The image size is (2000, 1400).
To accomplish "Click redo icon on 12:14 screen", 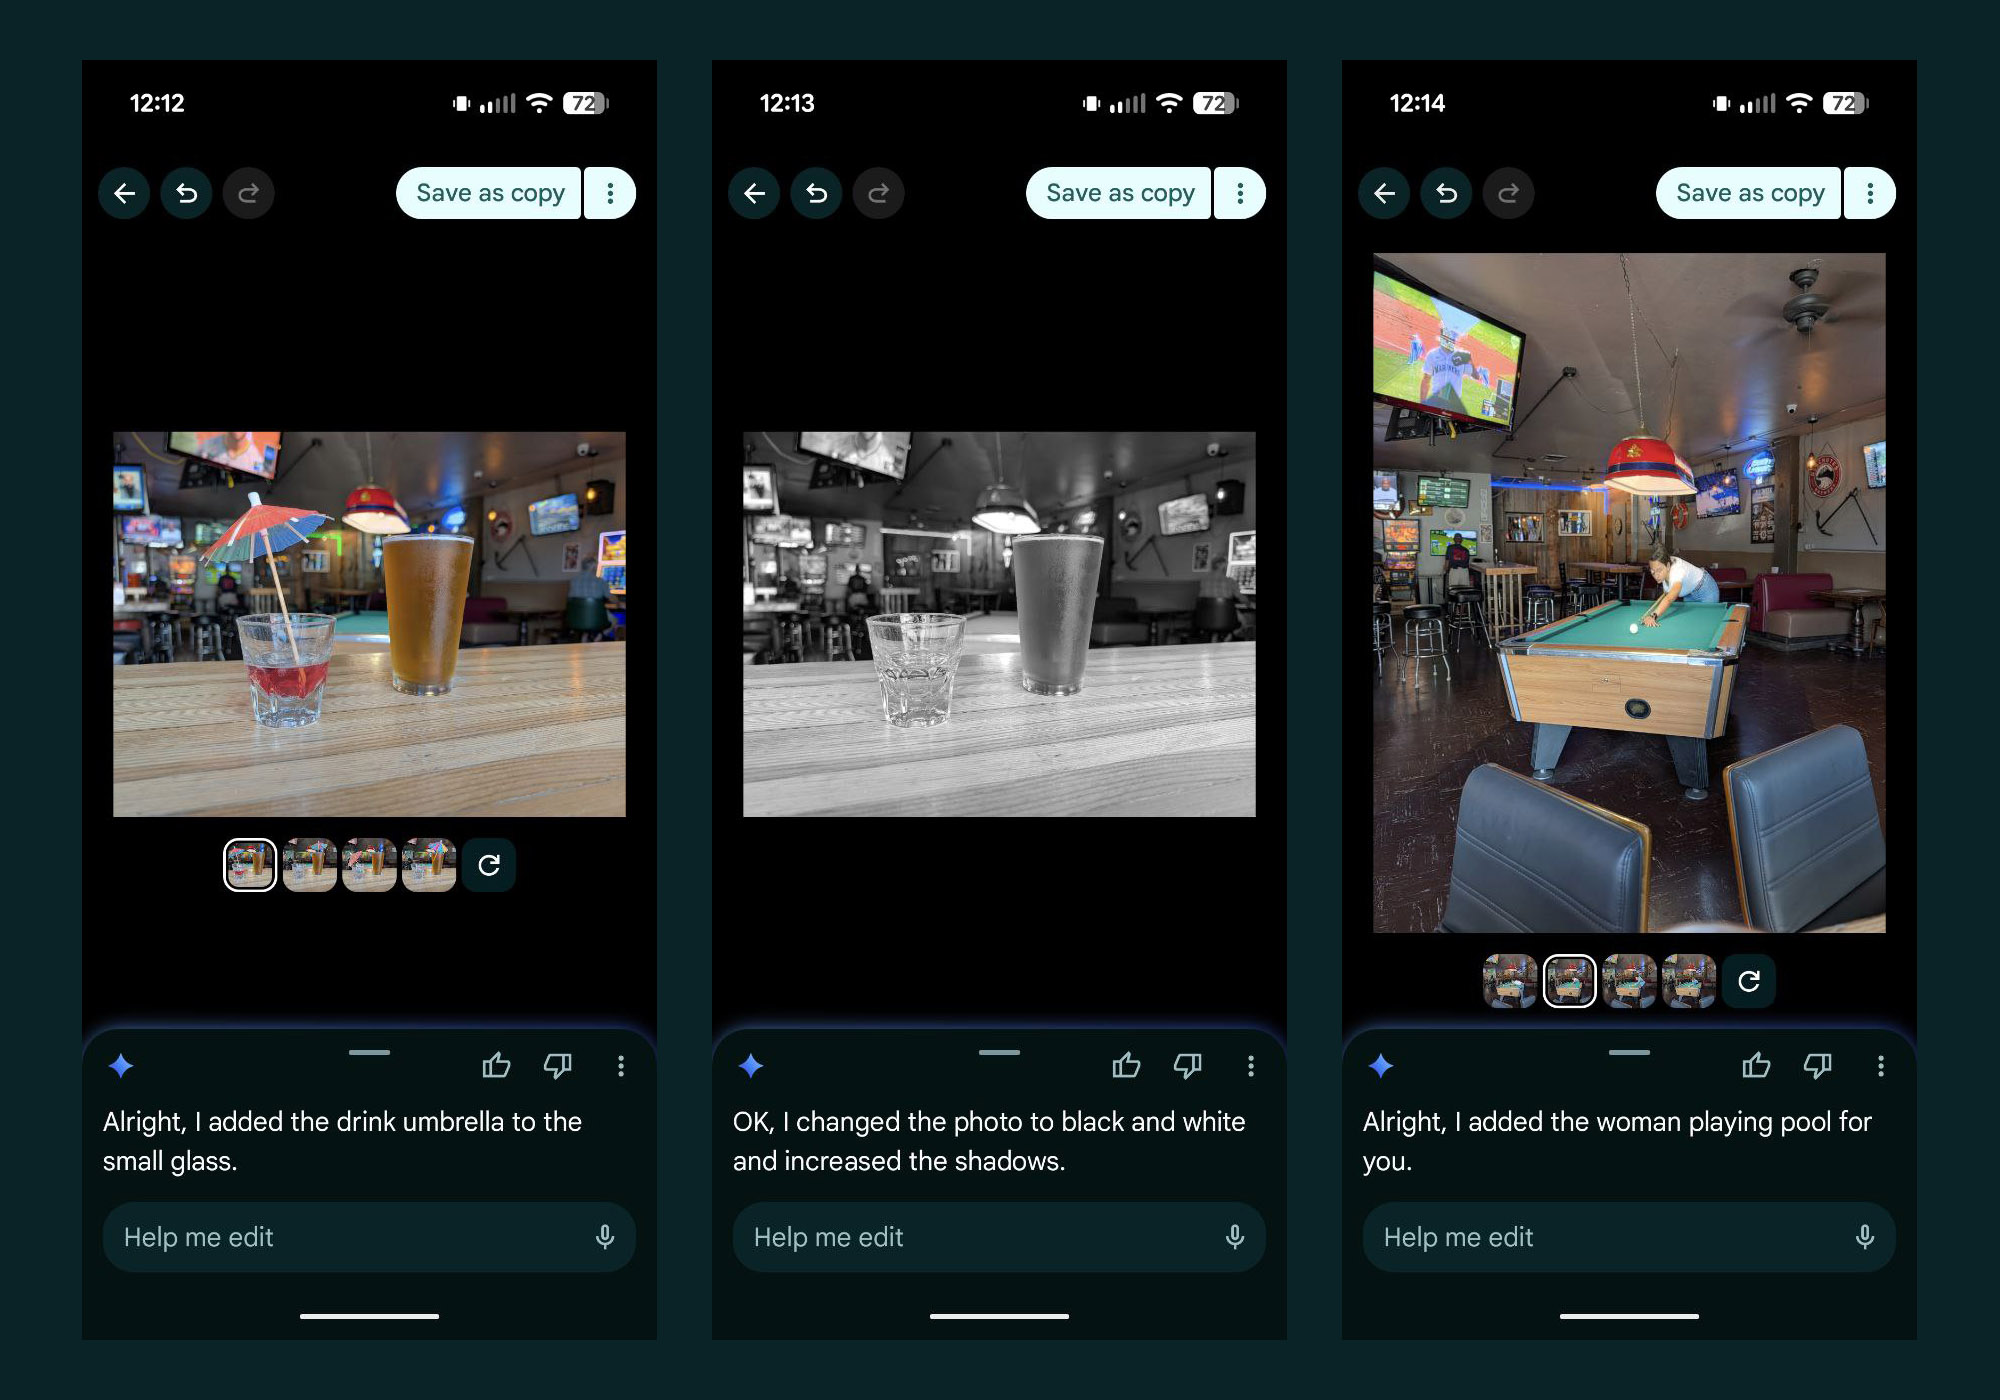I will pos(1508,193).
